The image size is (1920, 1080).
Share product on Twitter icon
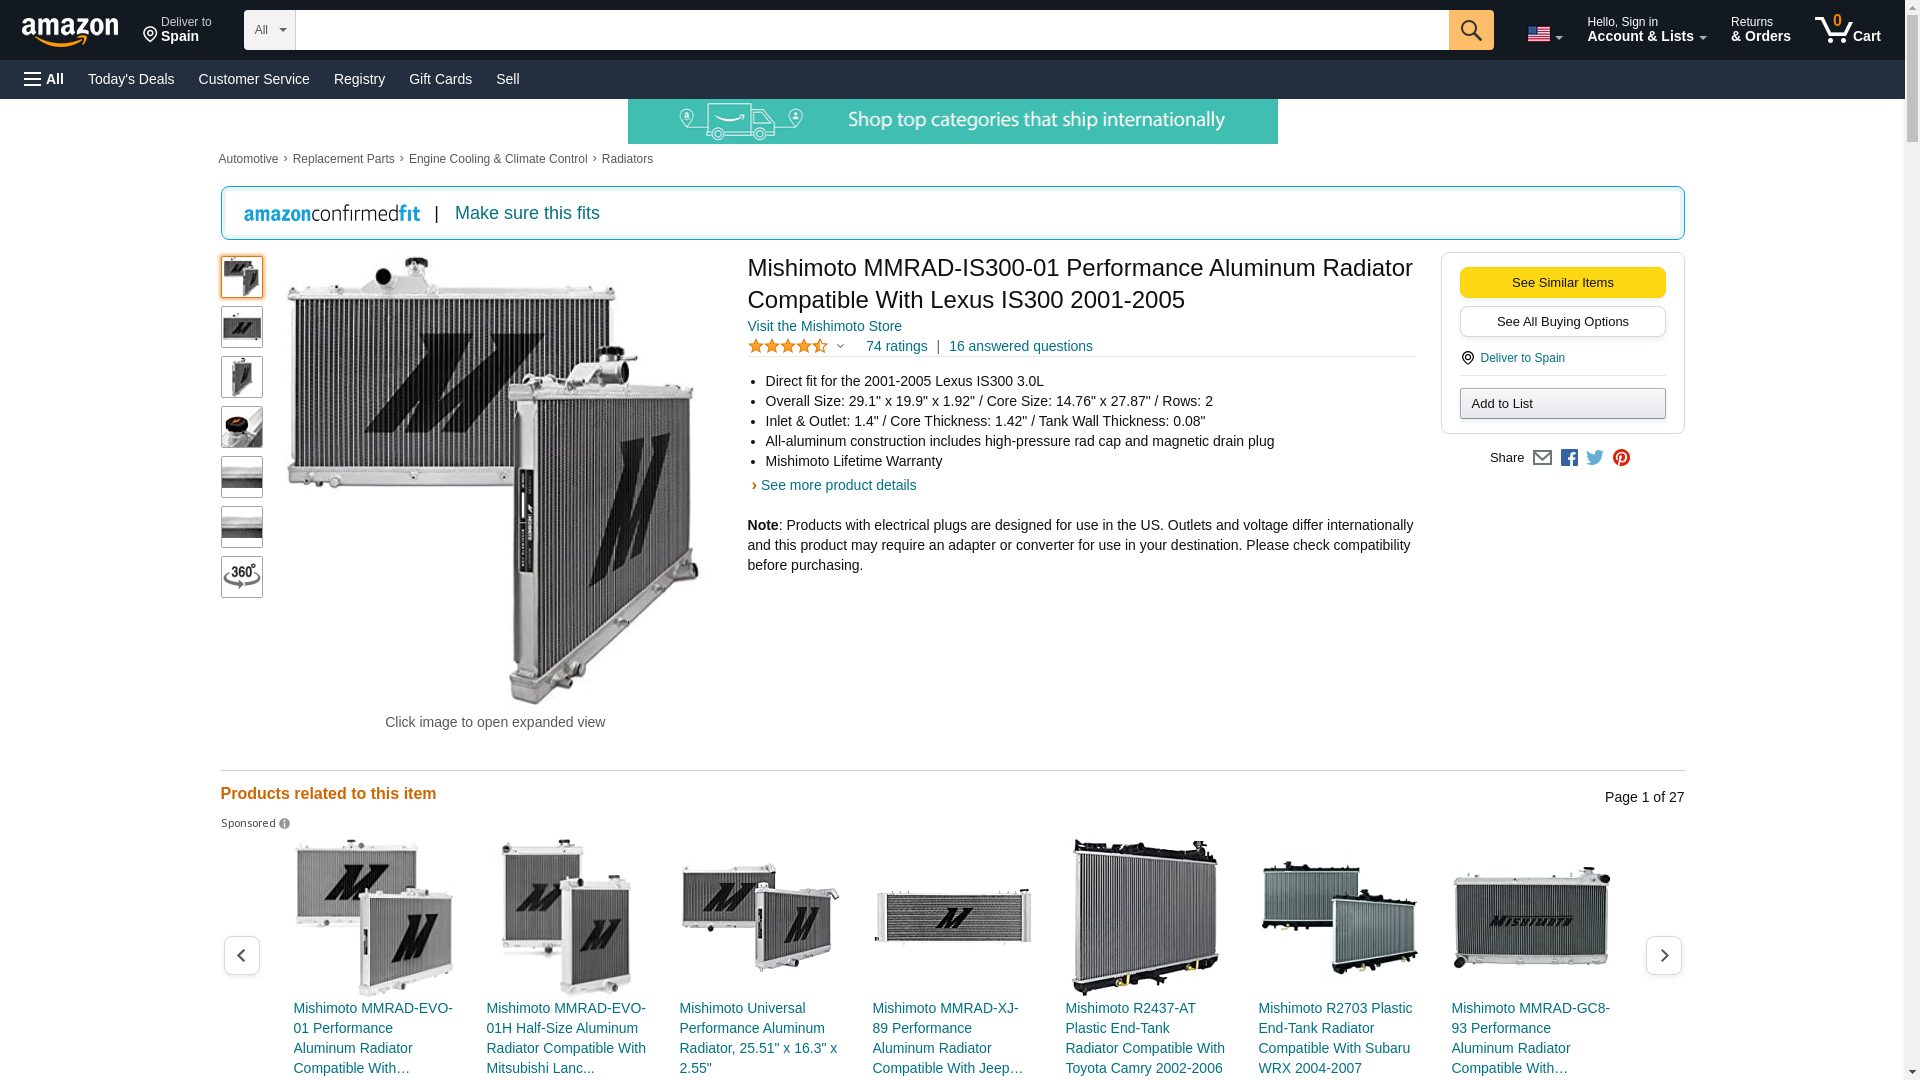pos(1595,458)
